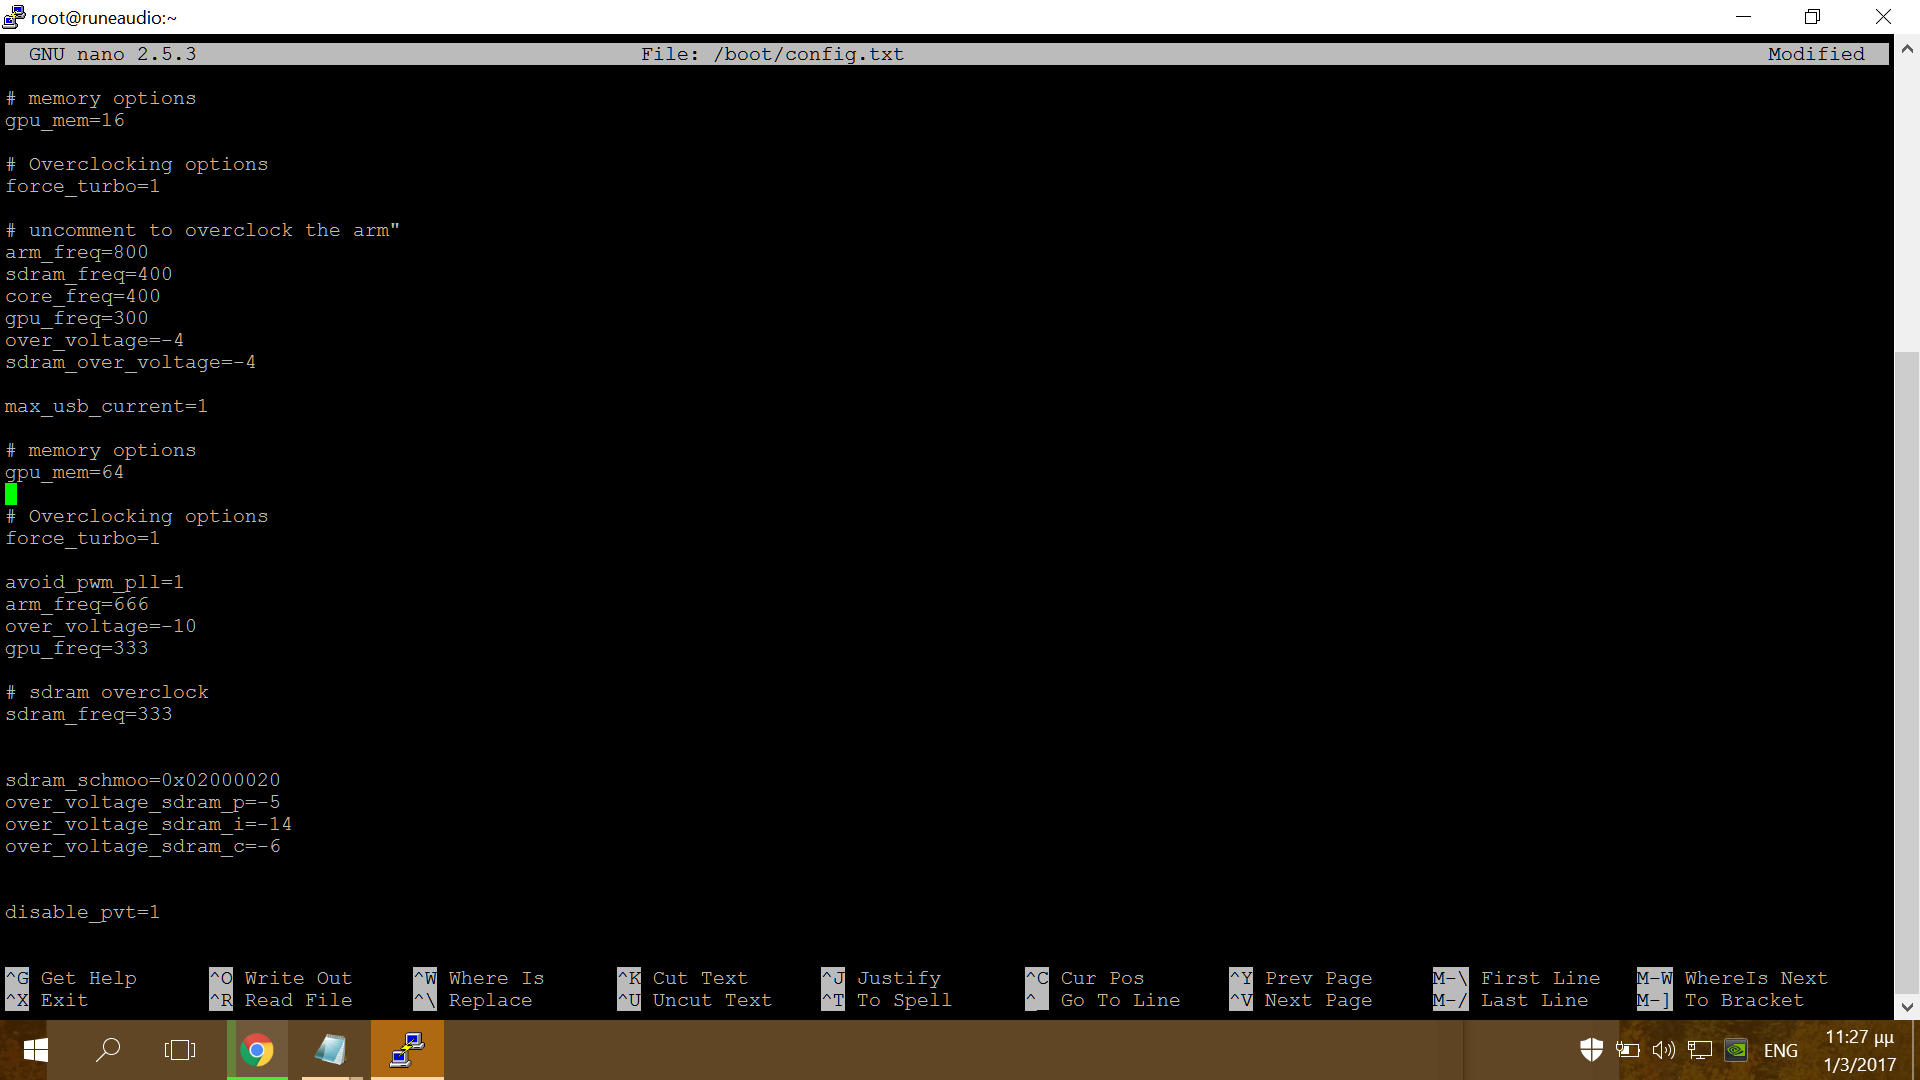Click the PuTTY icon in title bar
The width and height of the screenshot is (1920, 1080).
point(14,17)
